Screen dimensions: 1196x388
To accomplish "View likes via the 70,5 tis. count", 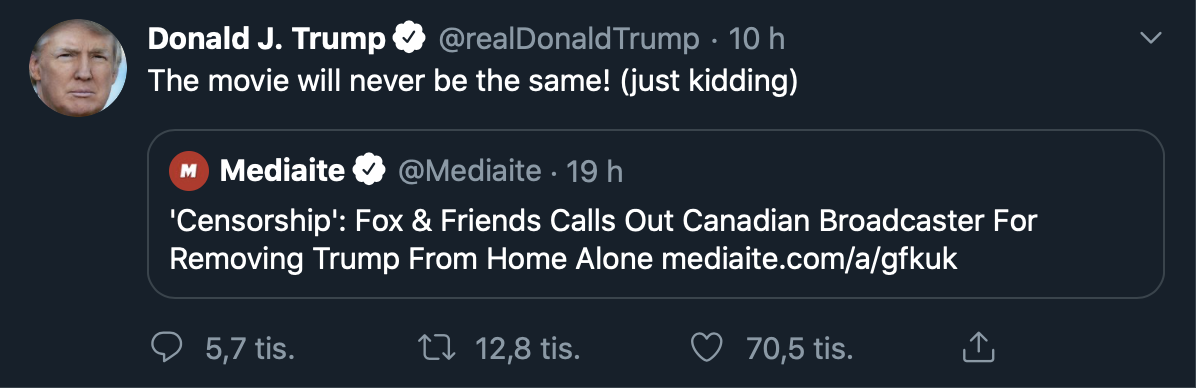I will 799,349.
